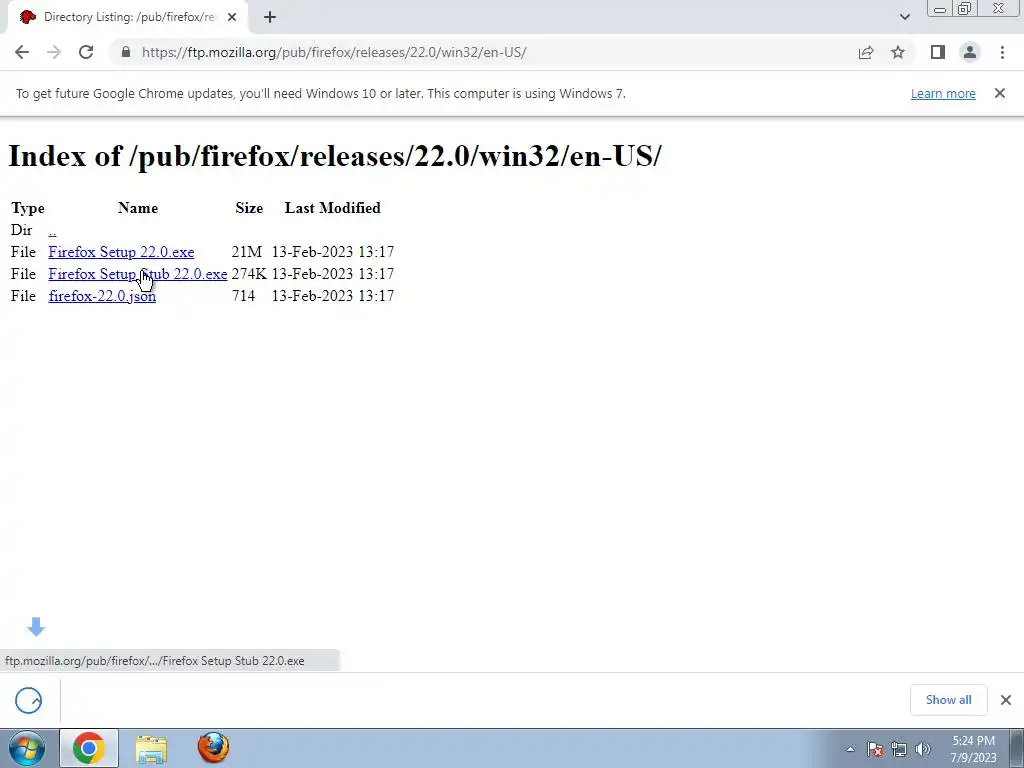Open the Action Center flag icon

click(875, 749)
